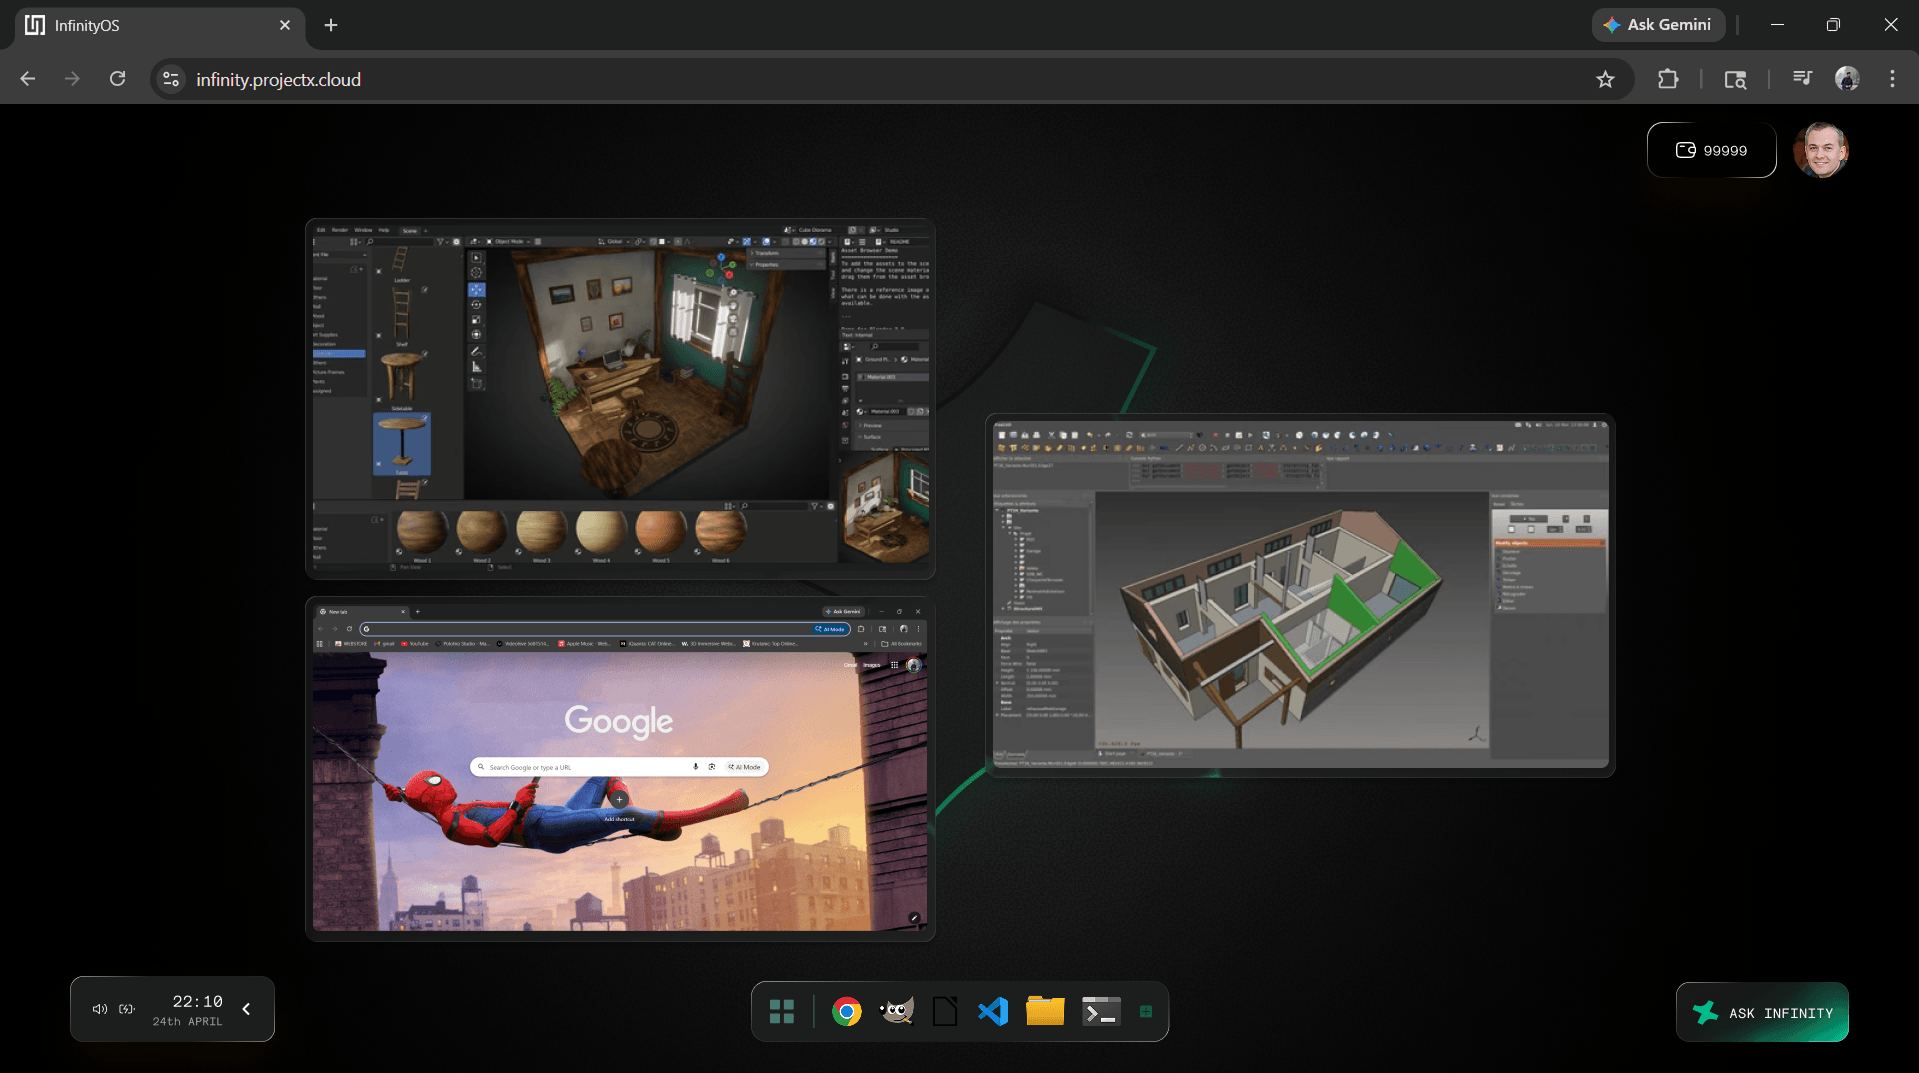Select the InfinityOS browser tab
1919x1073 pixels.
click(158, 25)
